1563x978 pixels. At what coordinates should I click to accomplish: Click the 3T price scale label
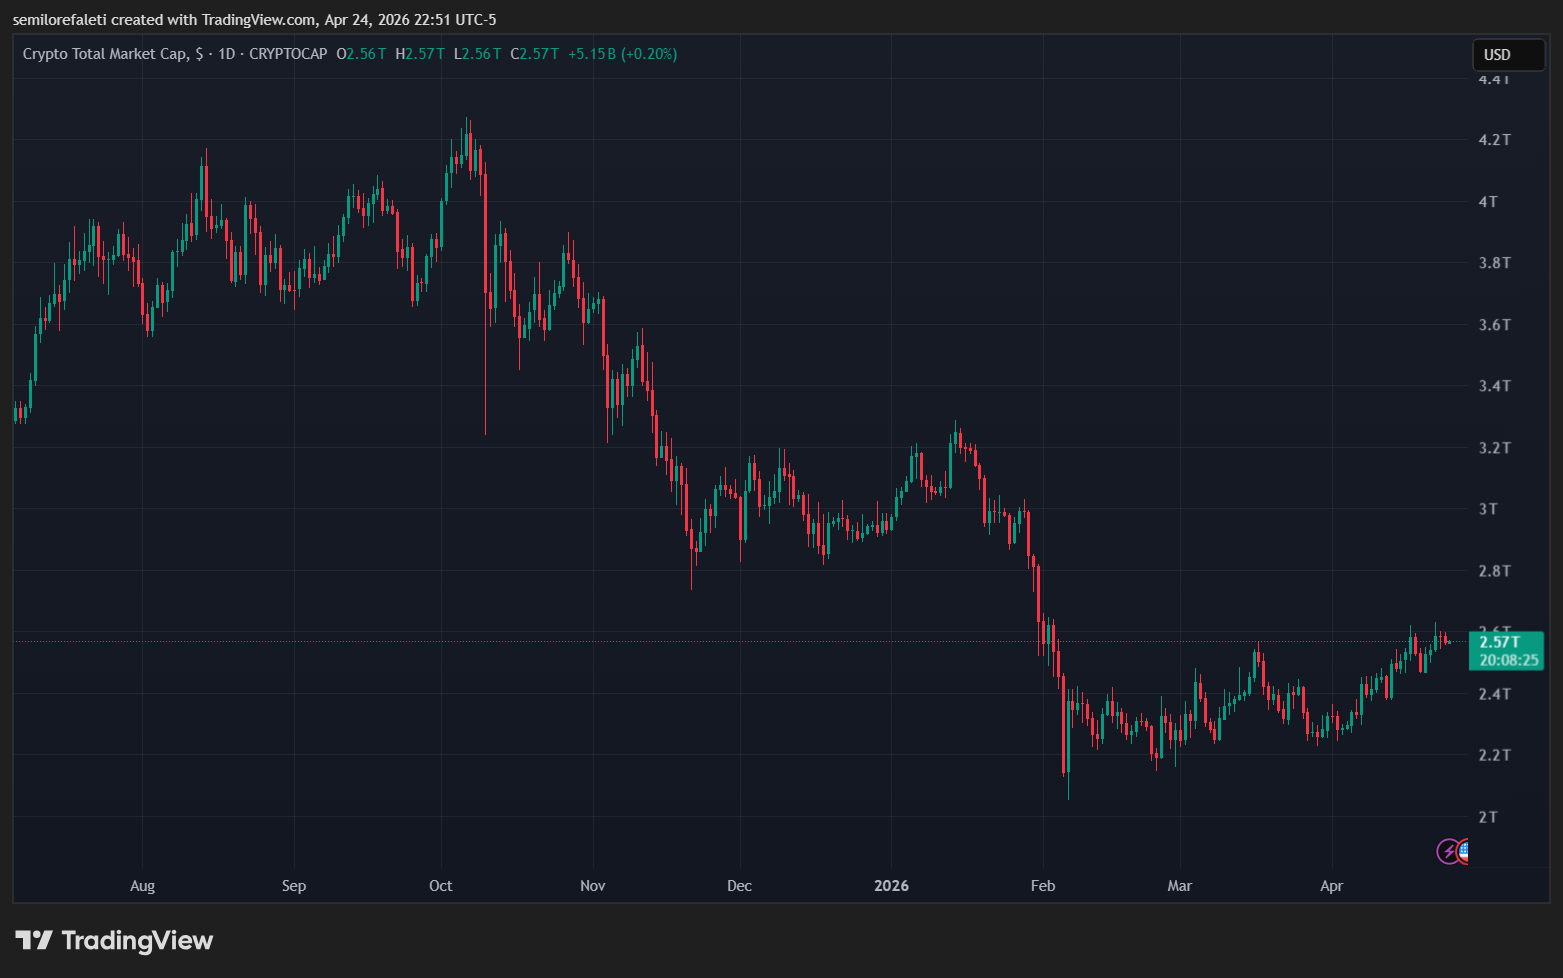[x=1488, y=509]
